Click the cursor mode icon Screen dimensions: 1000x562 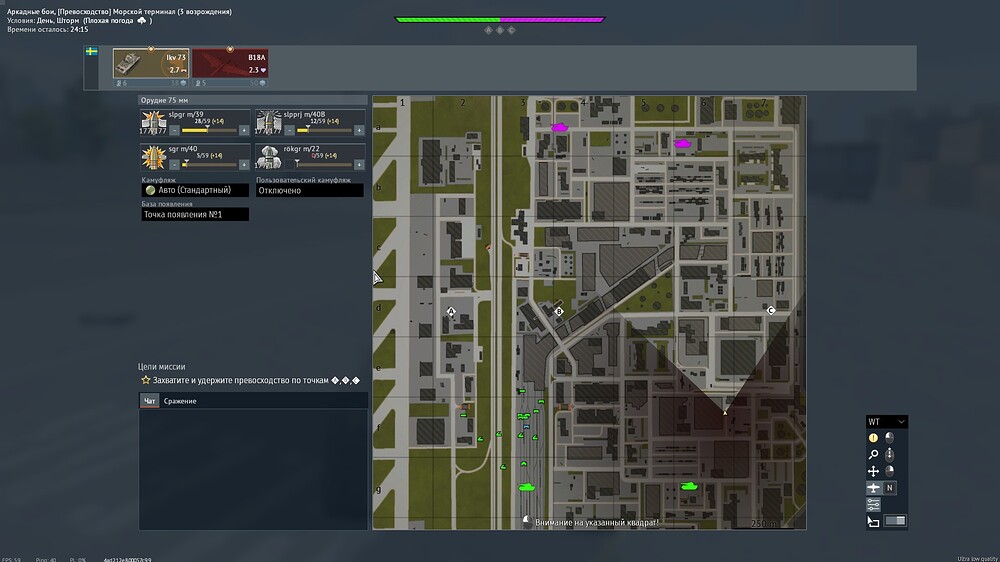[873, 521]
